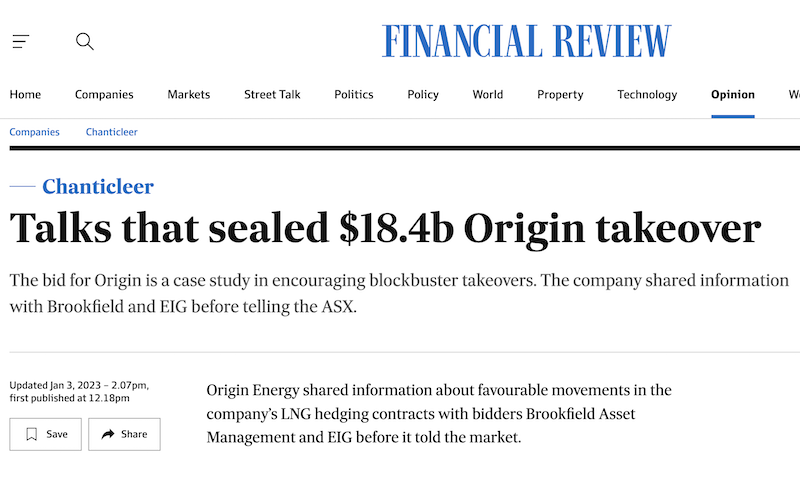Open the Markets section
800x477 pixels.
click(189, 95)
